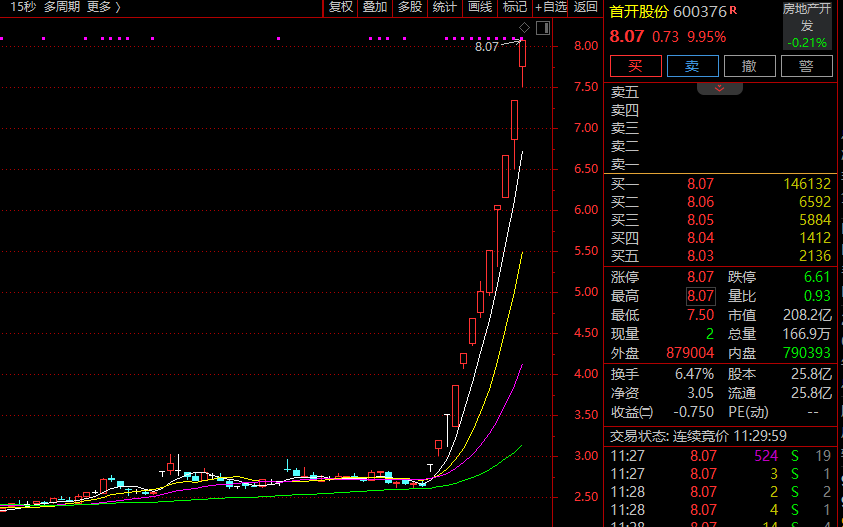843x527 pixels.
Task: Click the red R badge beside stock code 600376
Action: click(733, 10)
